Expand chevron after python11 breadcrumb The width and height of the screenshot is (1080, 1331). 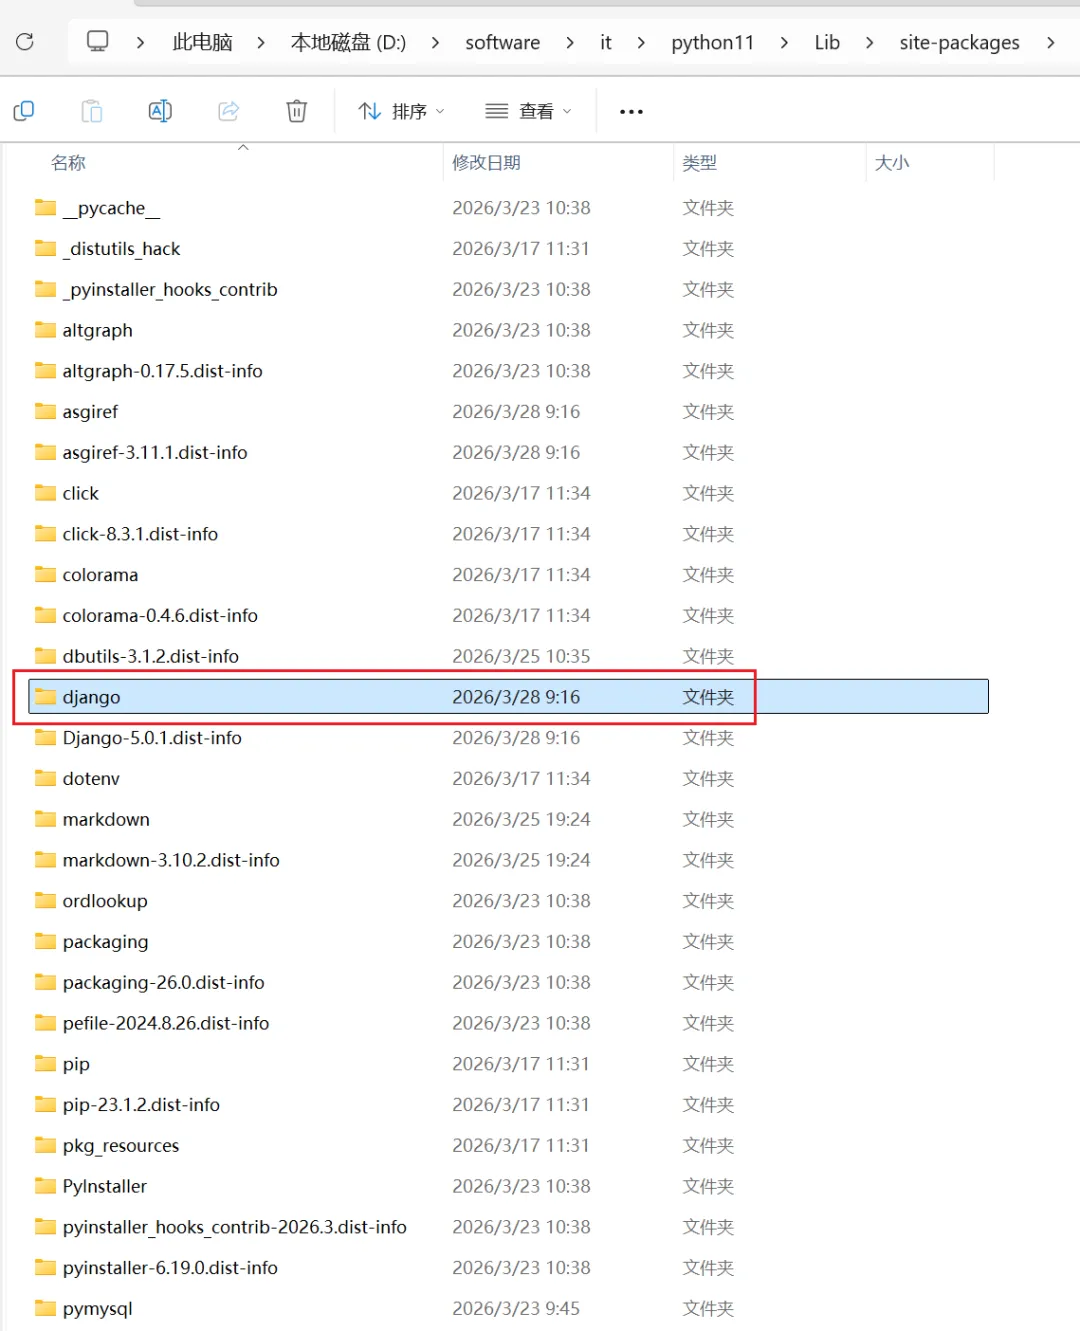pyautogui.click(x=784, y=42)
